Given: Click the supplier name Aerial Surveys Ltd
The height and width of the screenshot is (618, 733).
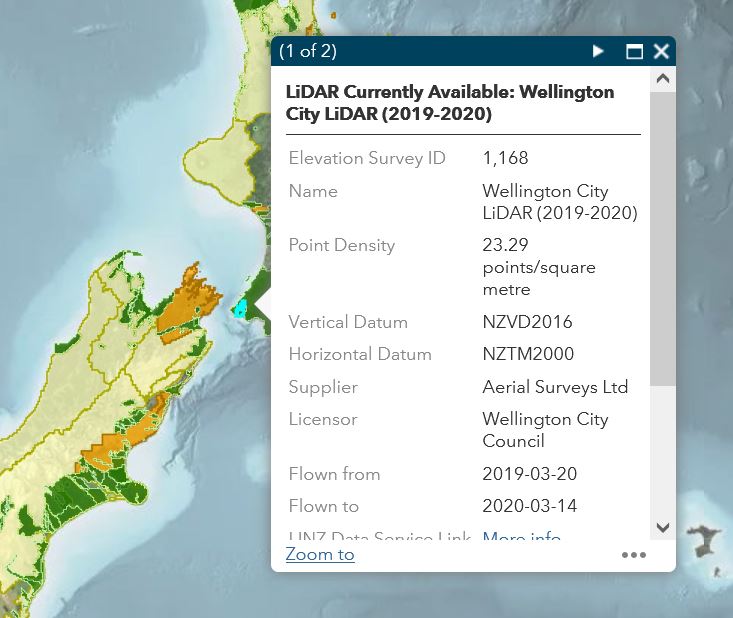Looking at the screenshot, I should (555, 387).
